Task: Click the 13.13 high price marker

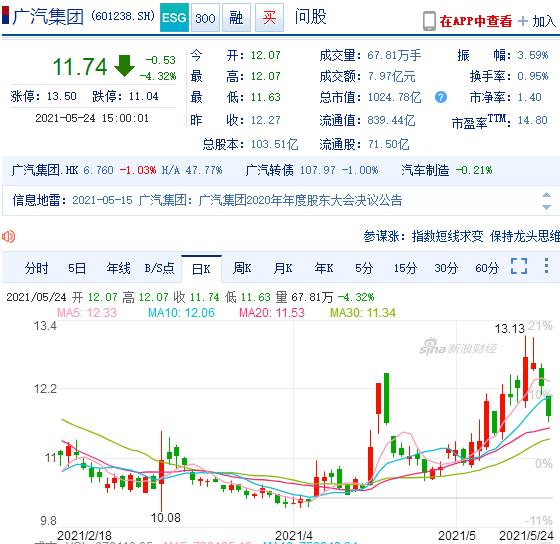Action: [509, 329]
